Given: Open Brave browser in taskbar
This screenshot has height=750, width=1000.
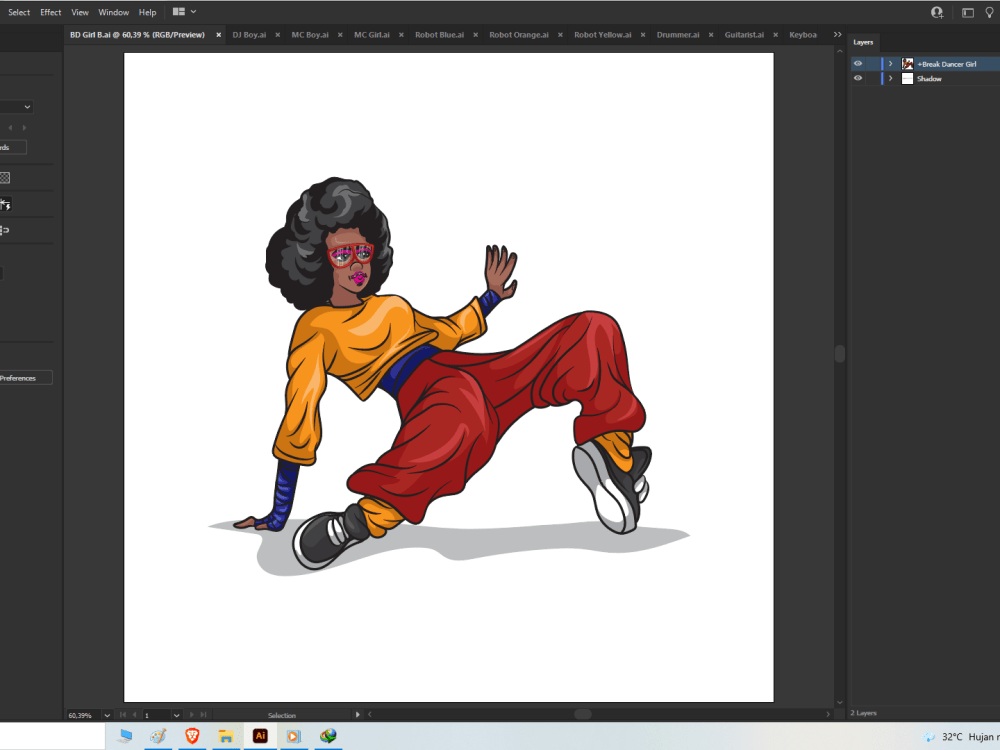Looking at the screenshot, I should pyautogui.click(x=192, y=737).
